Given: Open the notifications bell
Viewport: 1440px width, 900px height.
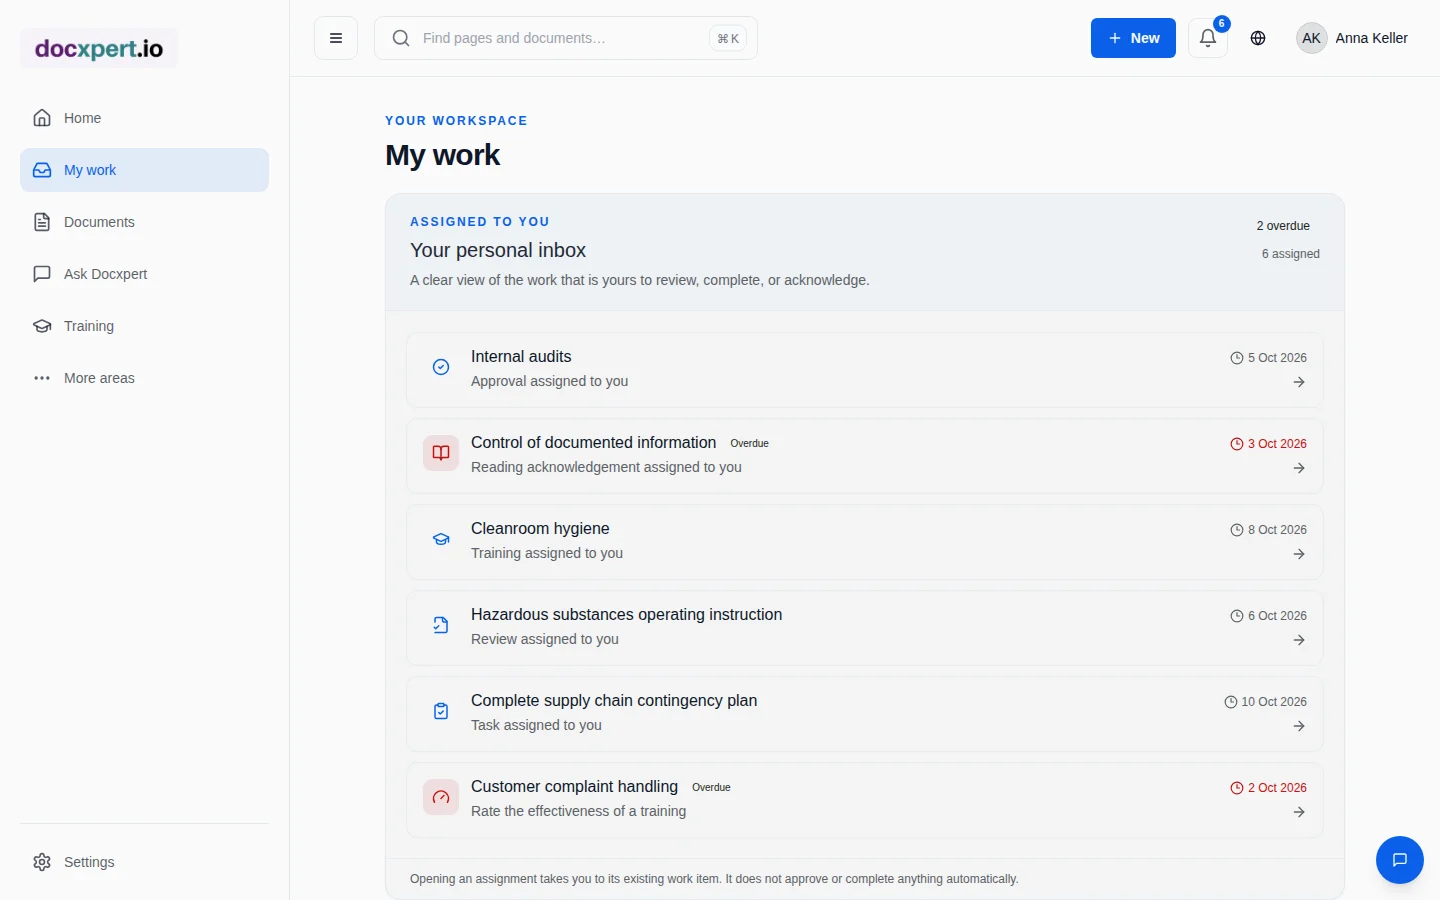Looking at the screenshot, I should [x=1208, y=38].
